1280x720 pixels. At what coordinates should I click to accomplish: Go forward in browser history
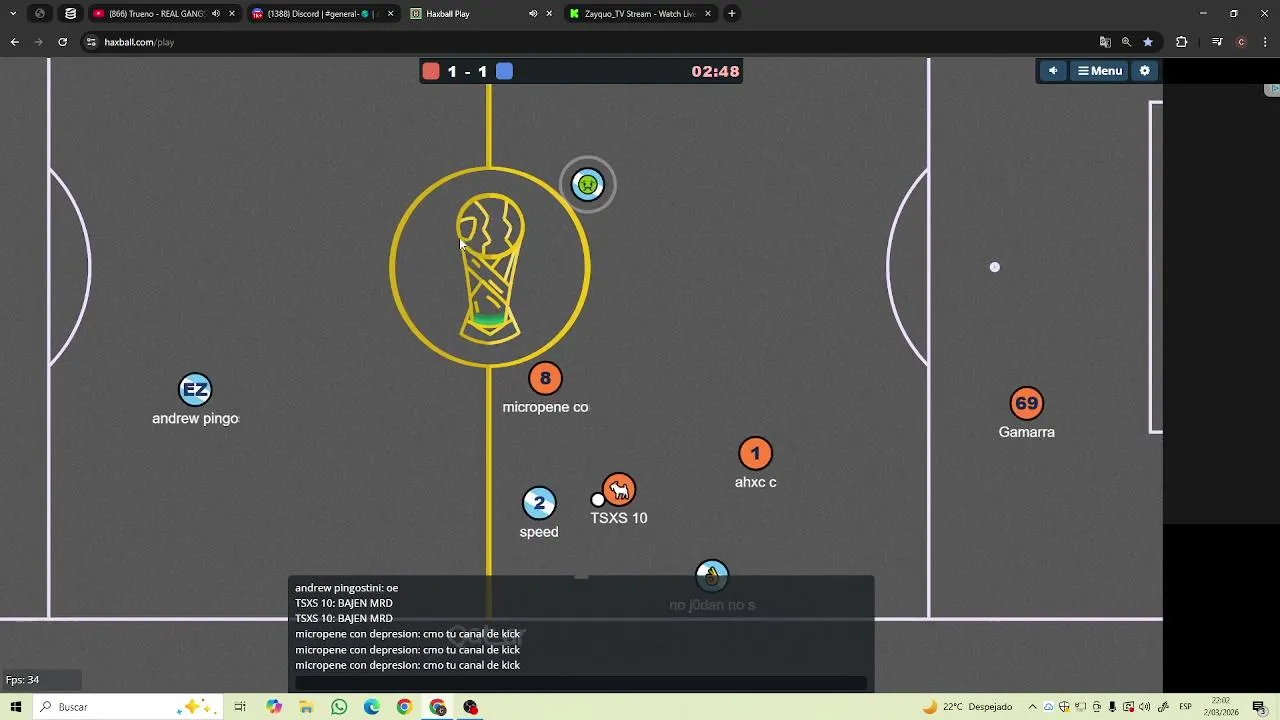[38, 42]
